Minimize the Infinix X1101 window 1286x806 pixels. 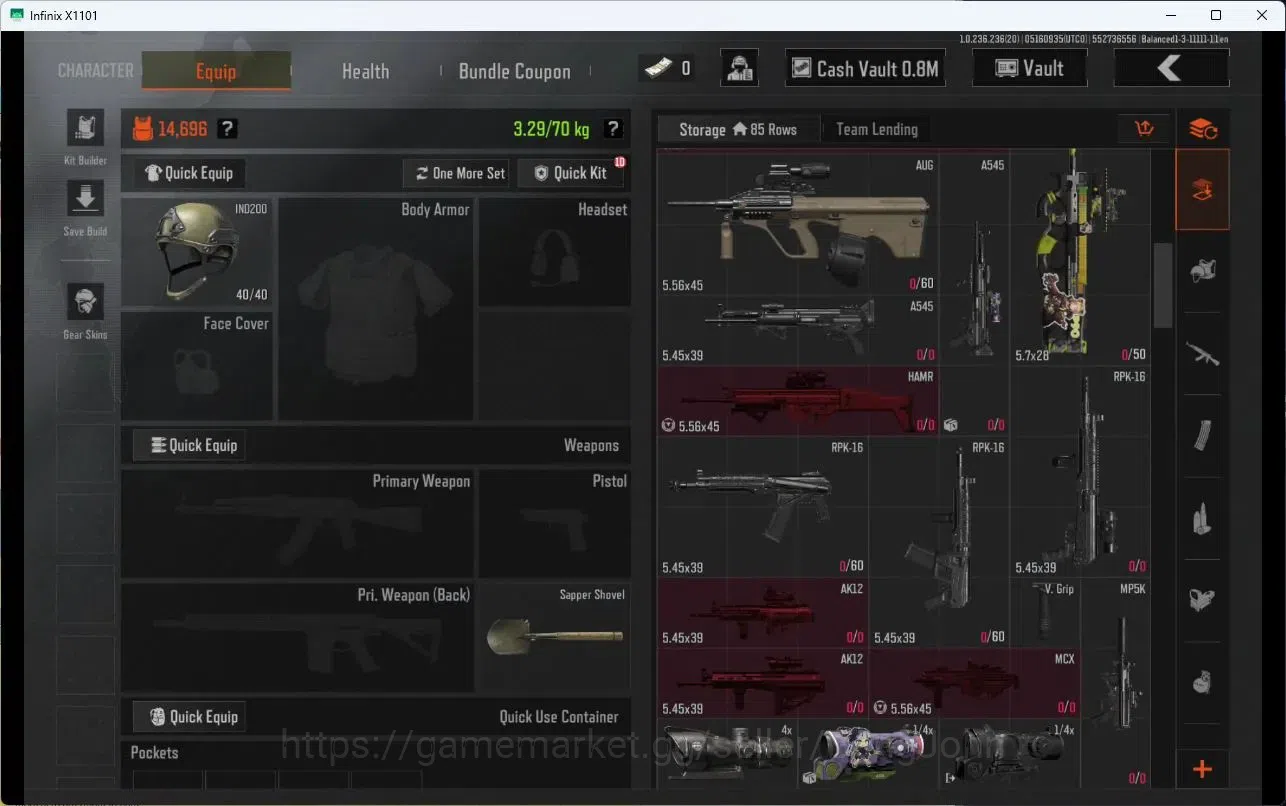click(x=1171, y=15)
